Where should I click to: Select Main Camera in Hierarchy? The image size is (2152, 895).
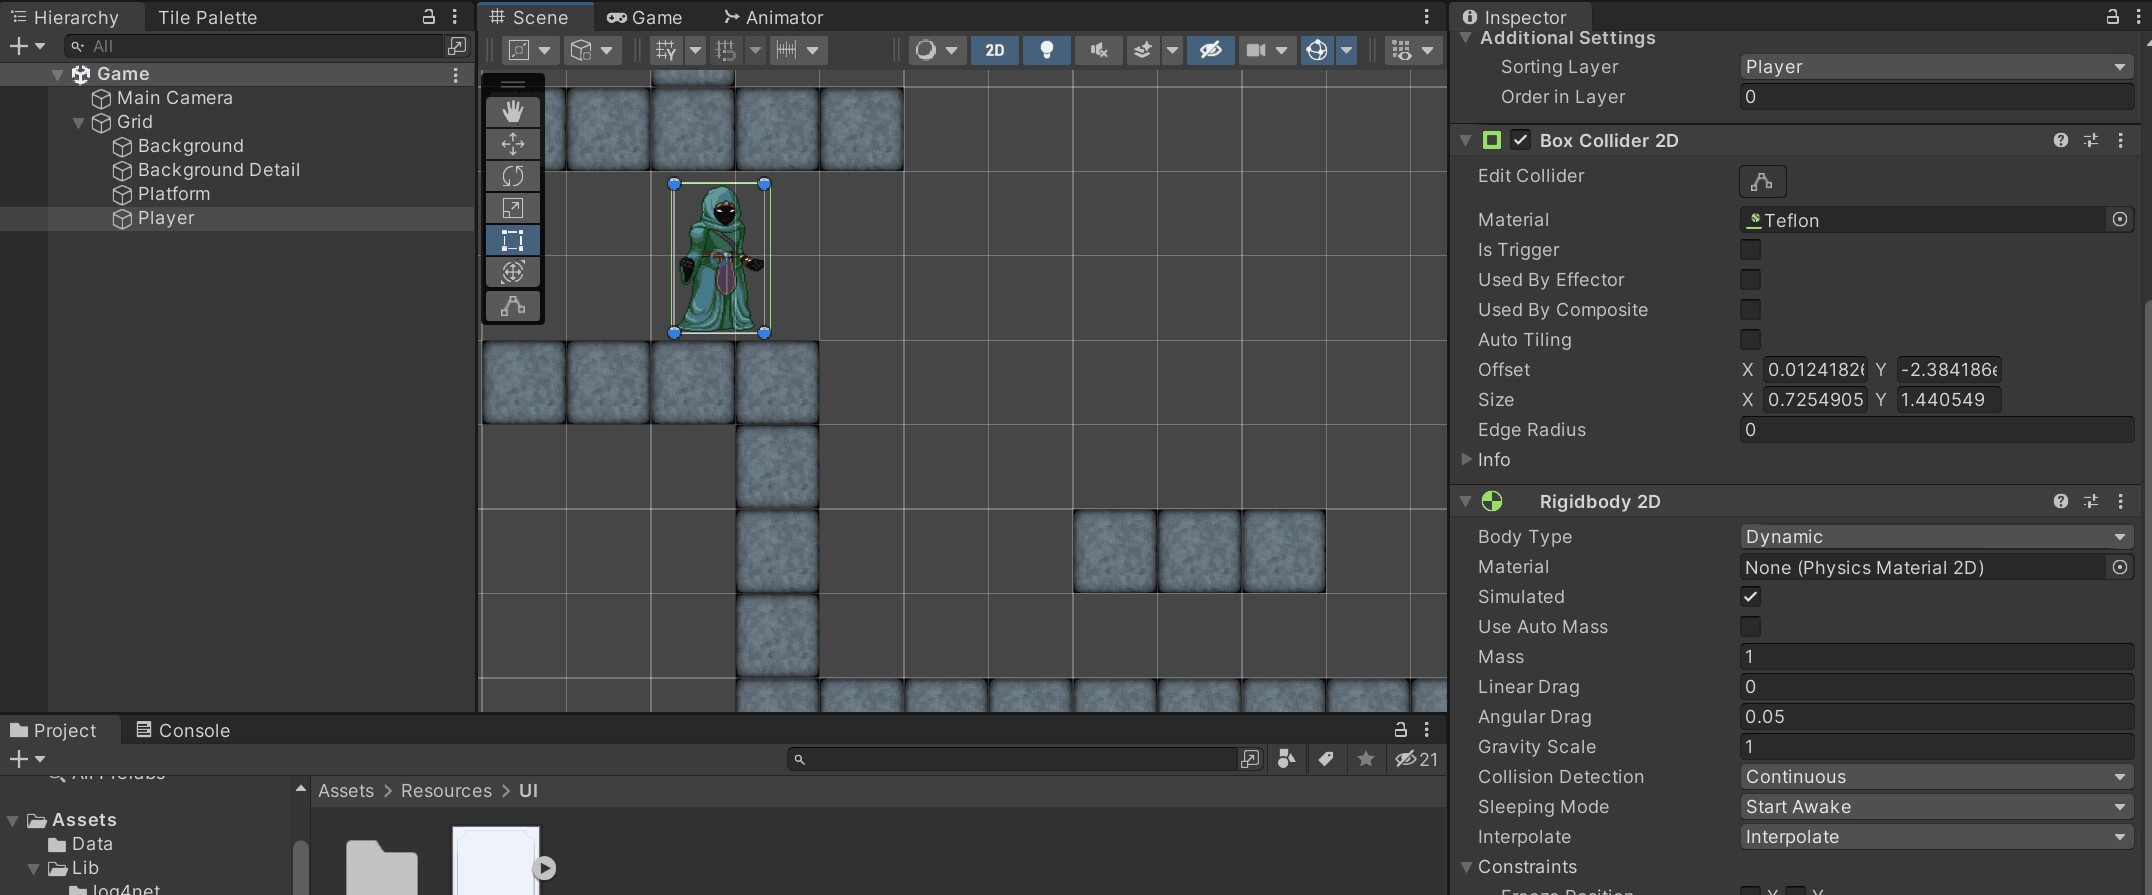[174, 98]
